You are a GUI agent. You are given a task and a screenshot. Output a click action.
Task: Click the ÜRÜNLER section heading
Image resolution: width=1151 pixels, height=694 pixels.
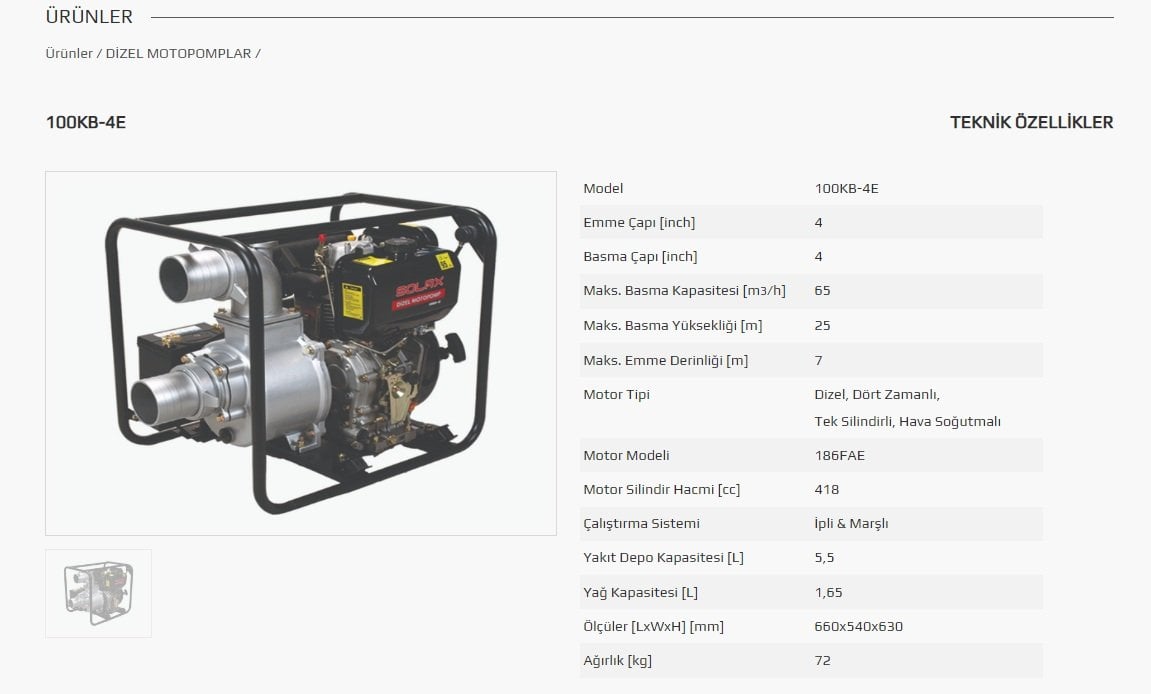point(89,17)
